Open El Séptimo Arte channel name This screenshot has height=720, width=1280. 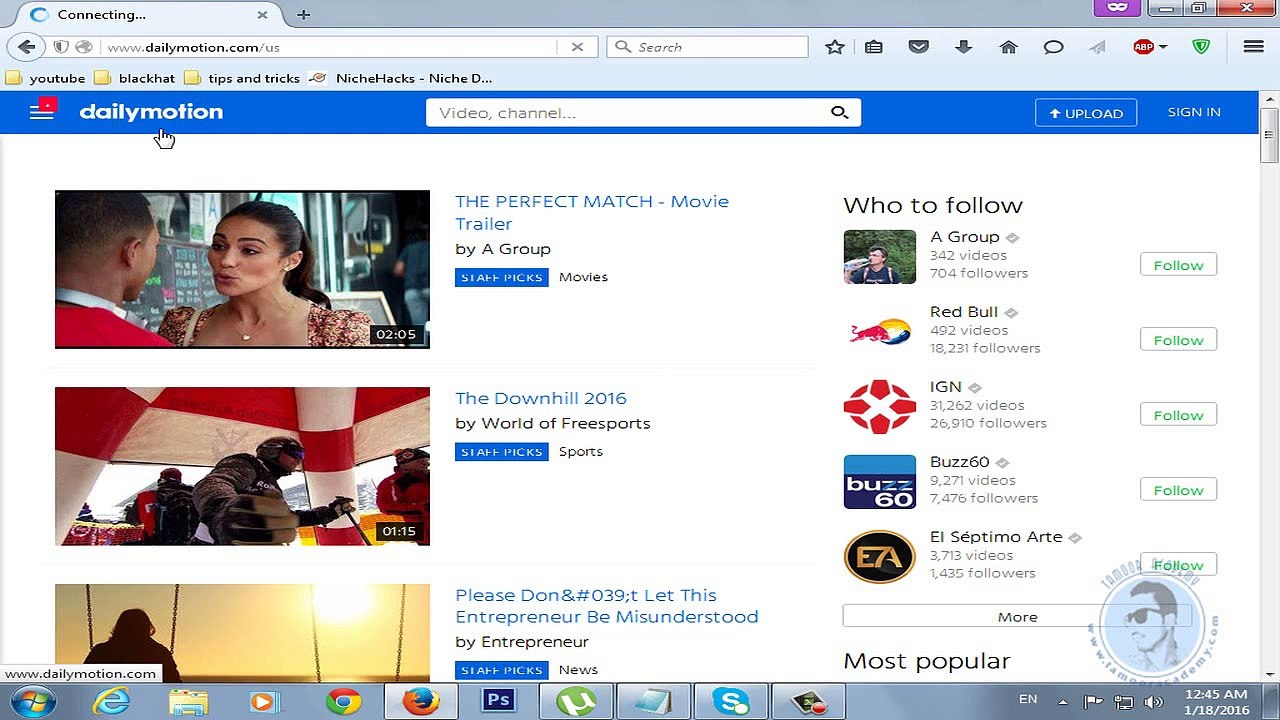pyautogui.click(x=996, y=537)
